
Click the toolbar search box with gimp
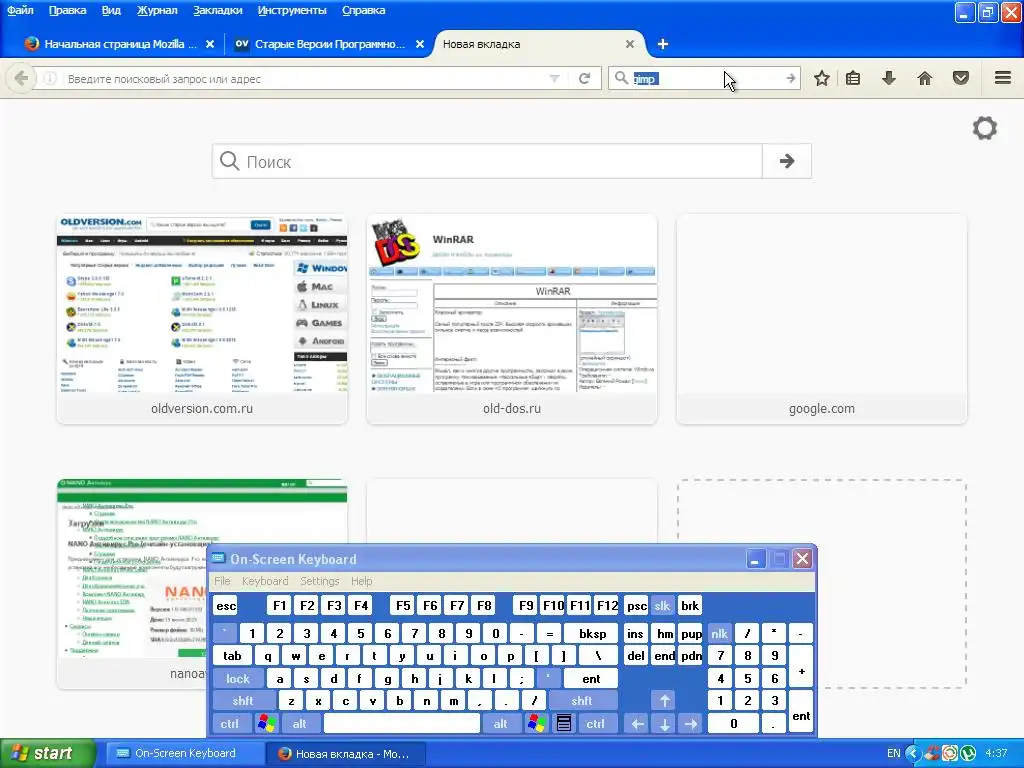[x=705, y=78]
